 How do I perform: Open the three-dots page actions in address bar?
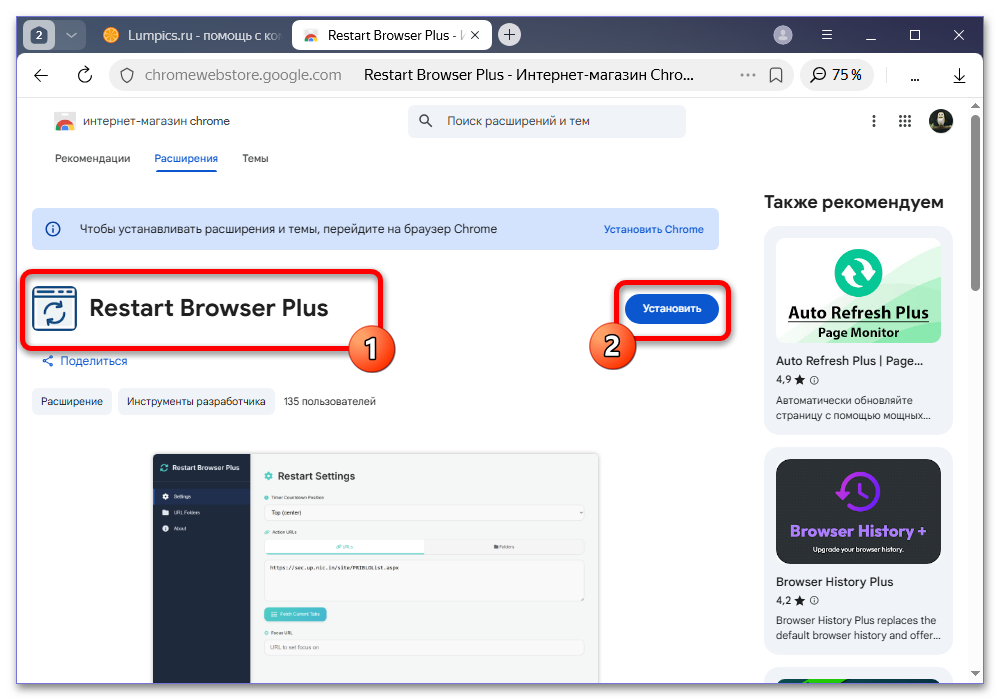point(747,75)
